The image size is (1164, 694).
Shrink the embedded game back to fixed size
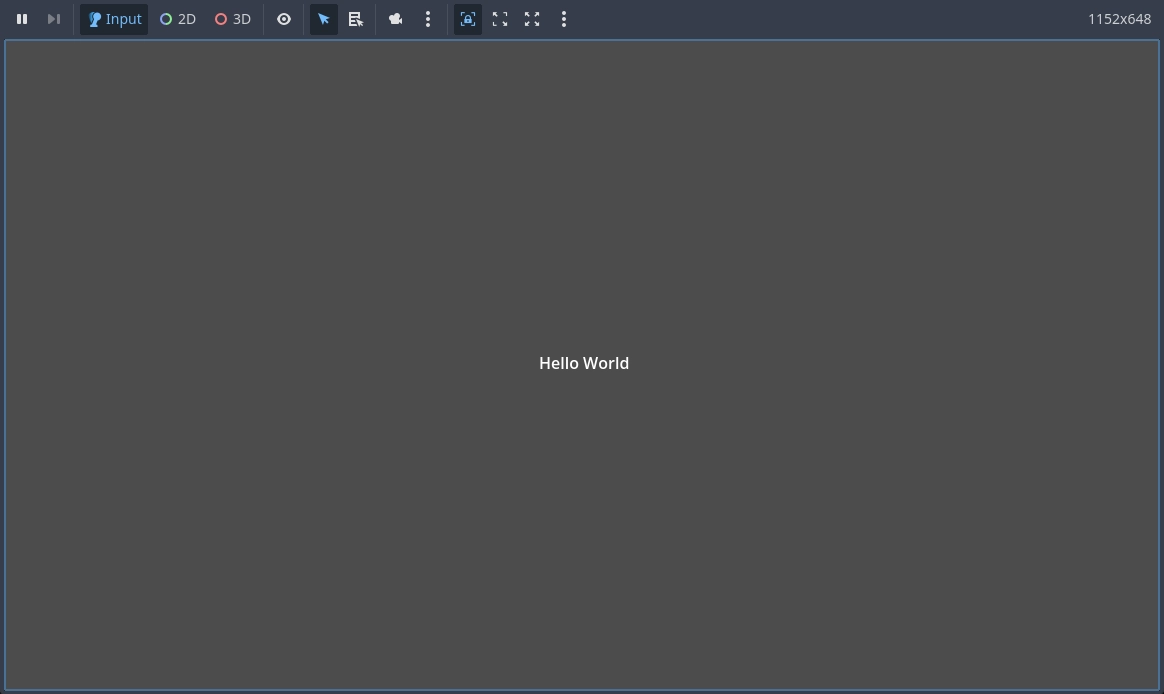(x=500, y=19)
